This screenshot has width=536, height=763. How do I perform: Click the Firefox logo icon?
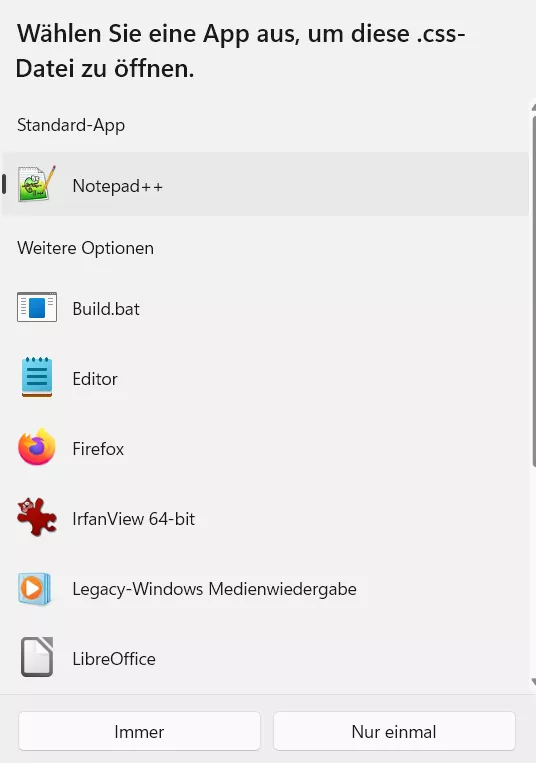point(37,447)
